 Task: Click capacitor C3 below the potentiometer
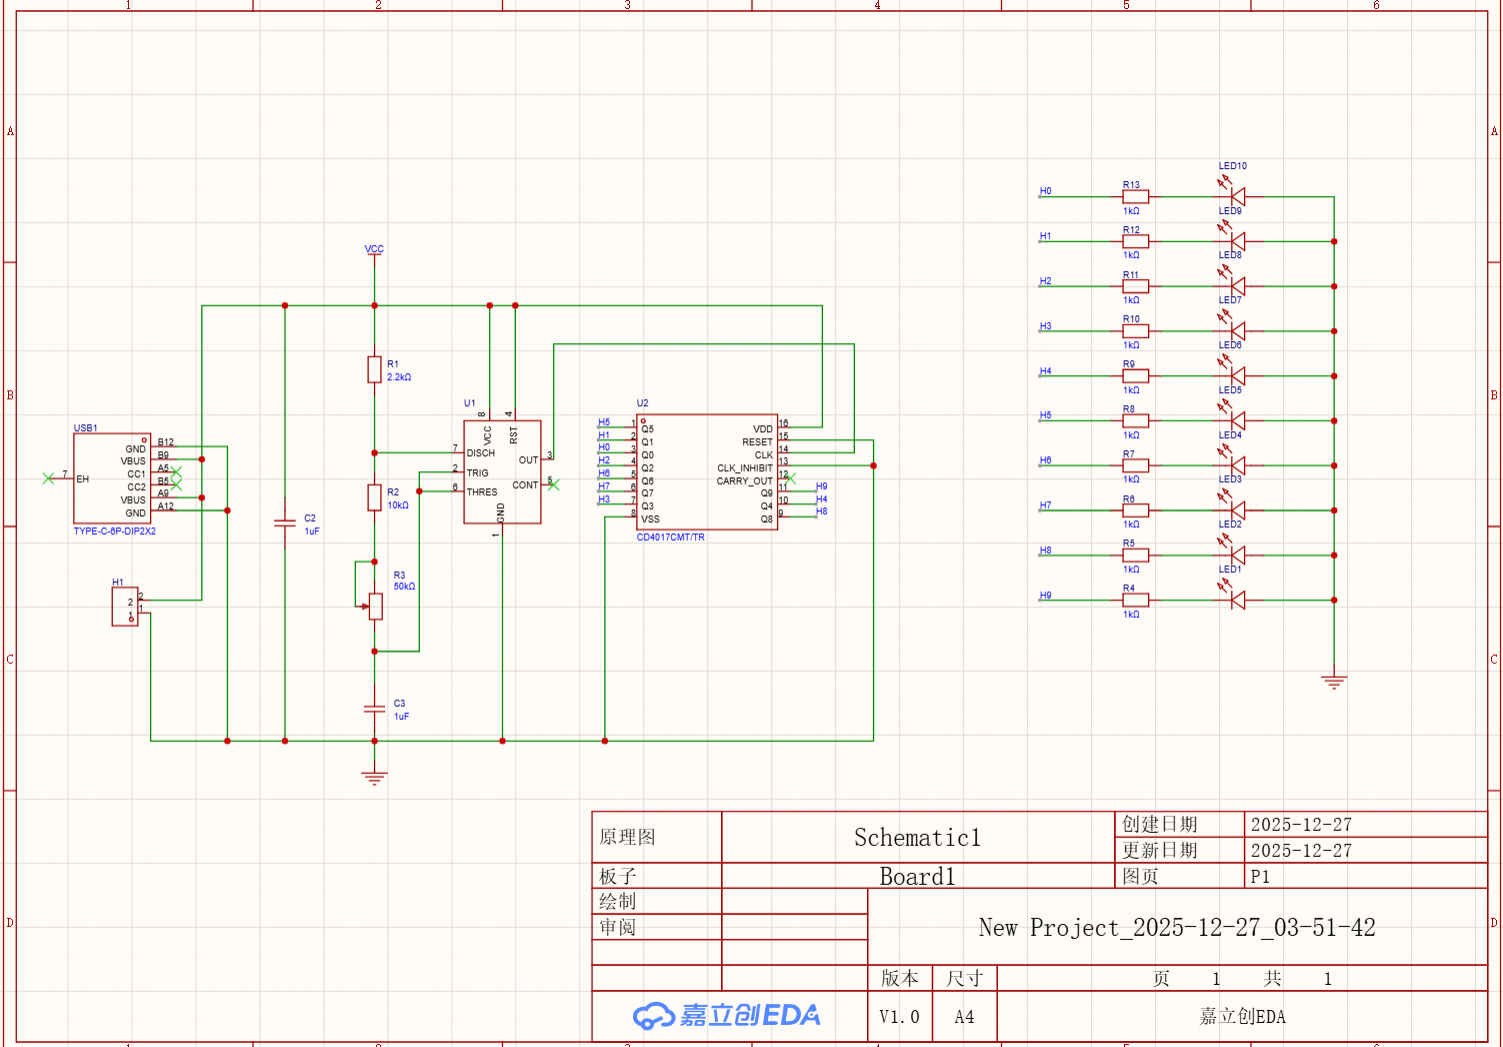tap(372, 709)
